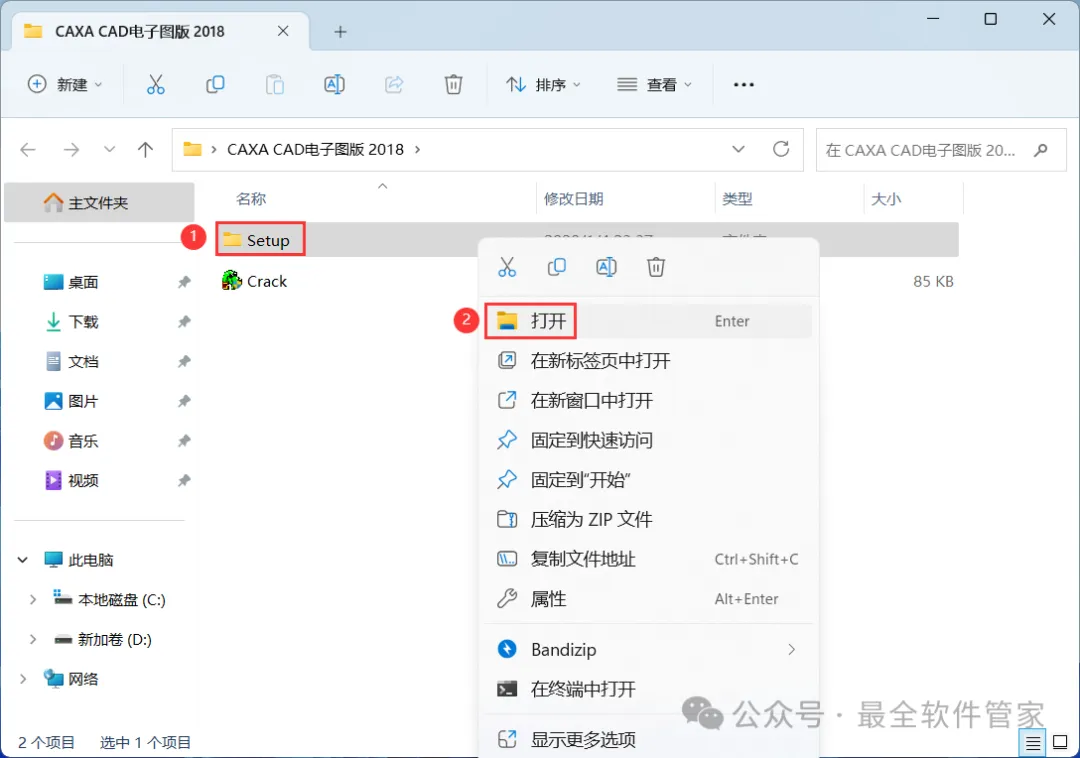Click breadcrumb chevron after CAXA CAD电子图版 2018
The image size is (1080, 758).
[x=417, y=149]
